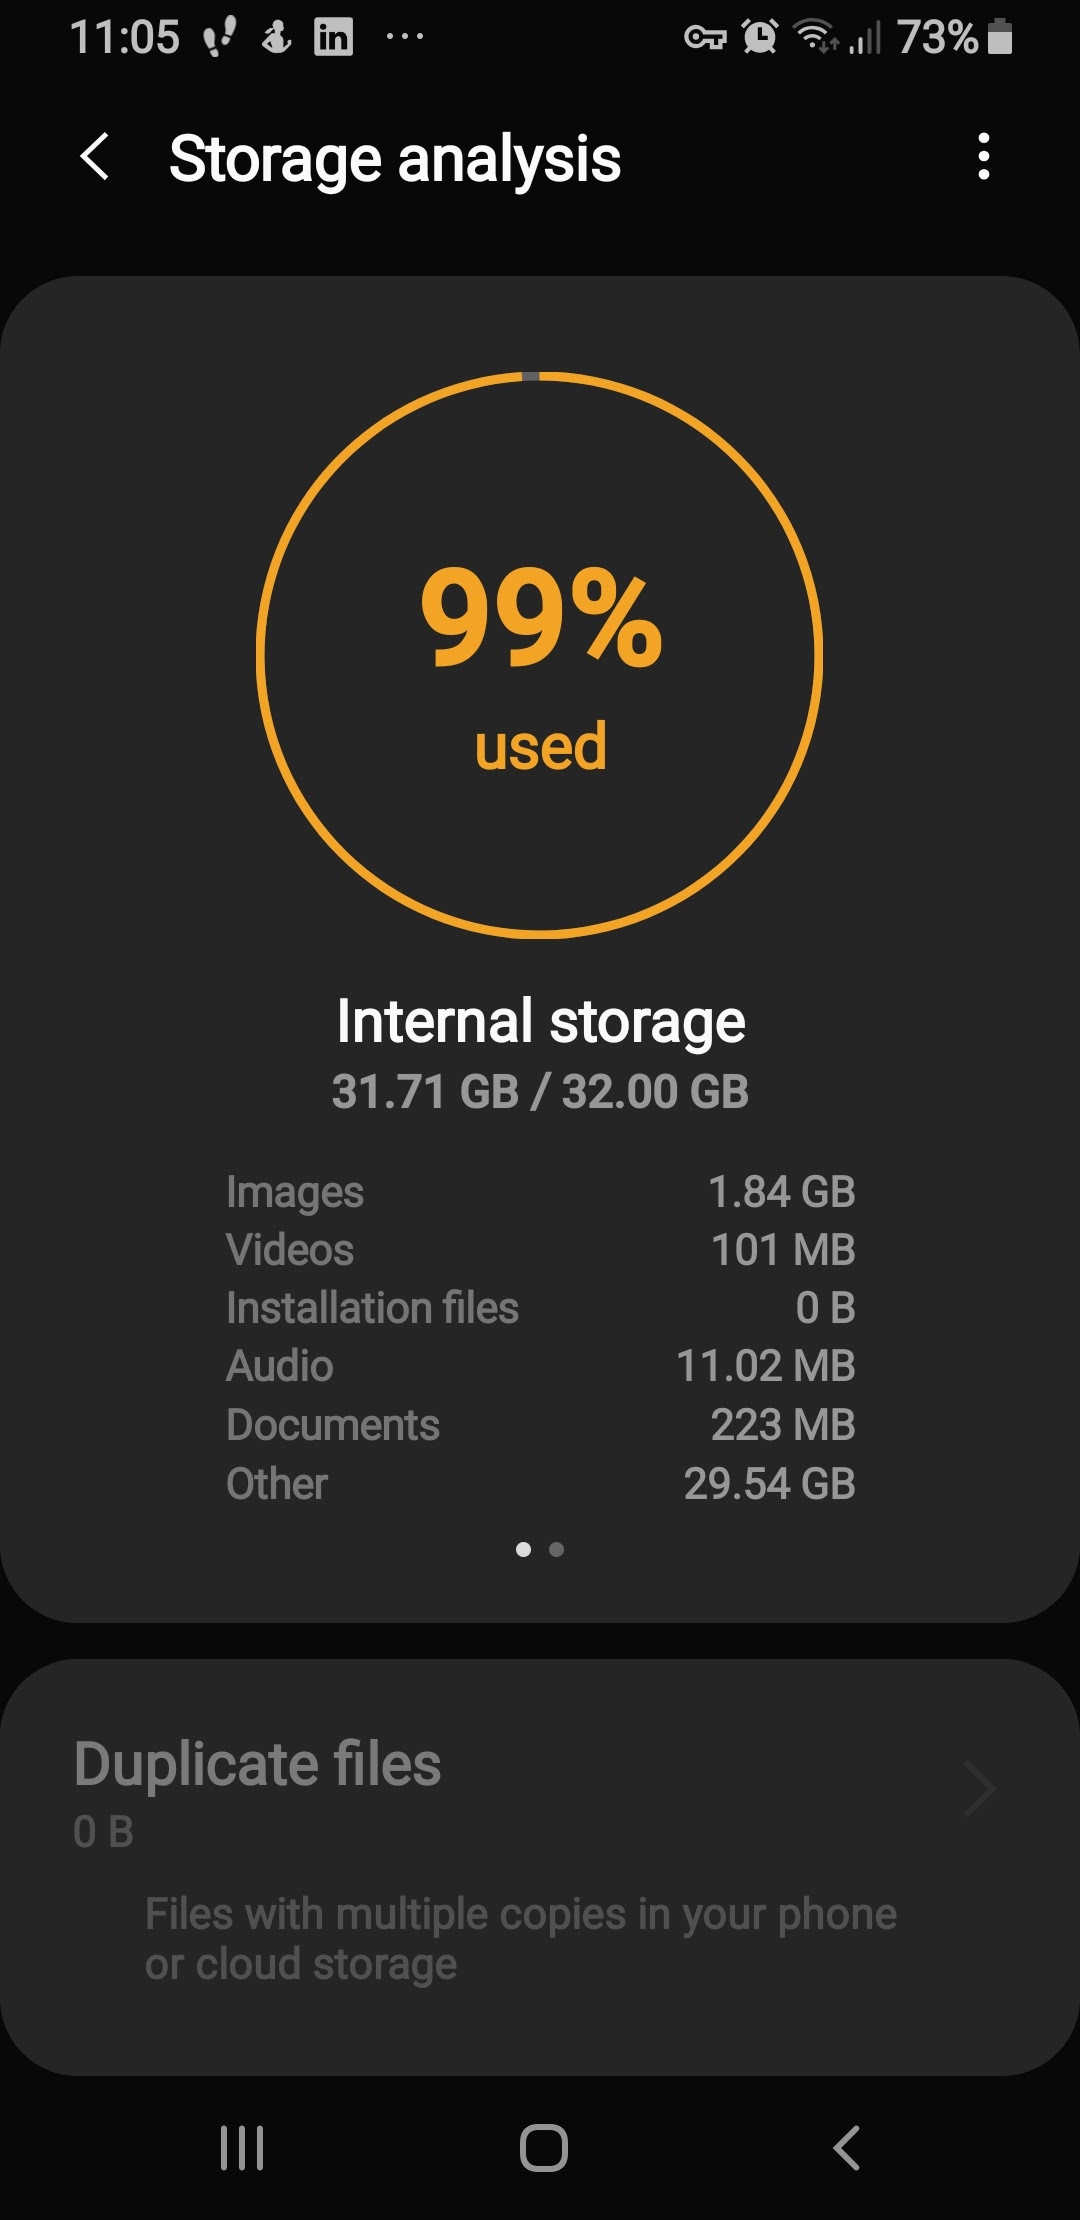This screenshot has height=2220, width=1080.
Task: Tap the Documents 223 MB entry
Action: tap(540, 1425)
